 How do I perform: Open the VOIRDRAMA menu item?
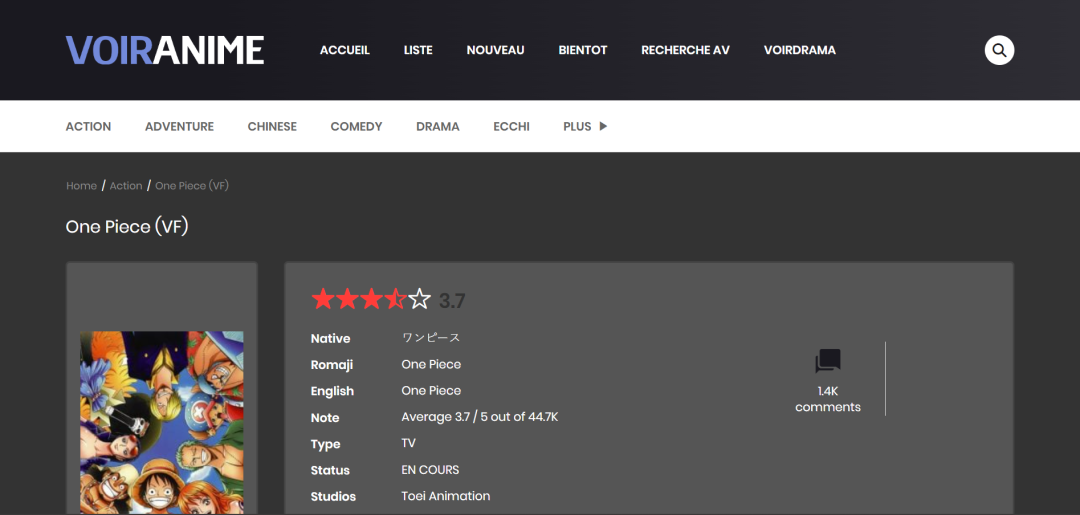pyautogui.click(x=800, y=50)
